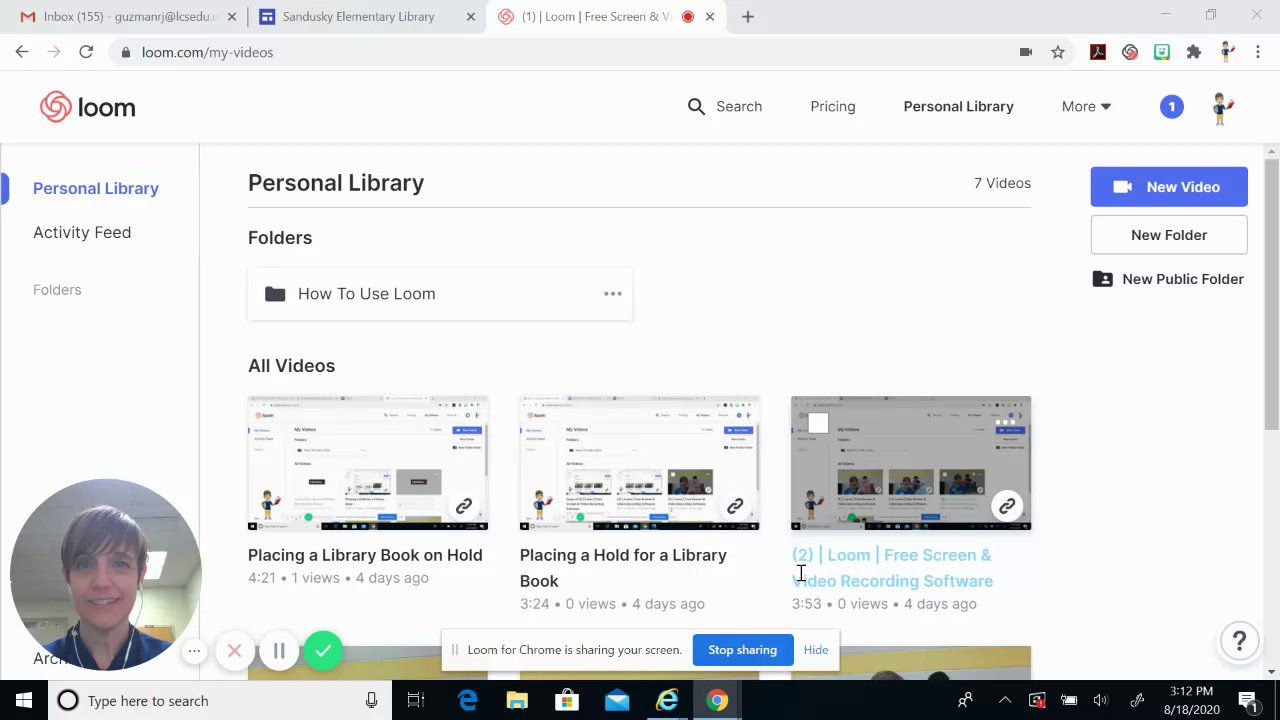1280x720 pixels.
Task: Click the Folders label in sidebar
Action: [x=57, y=290]
